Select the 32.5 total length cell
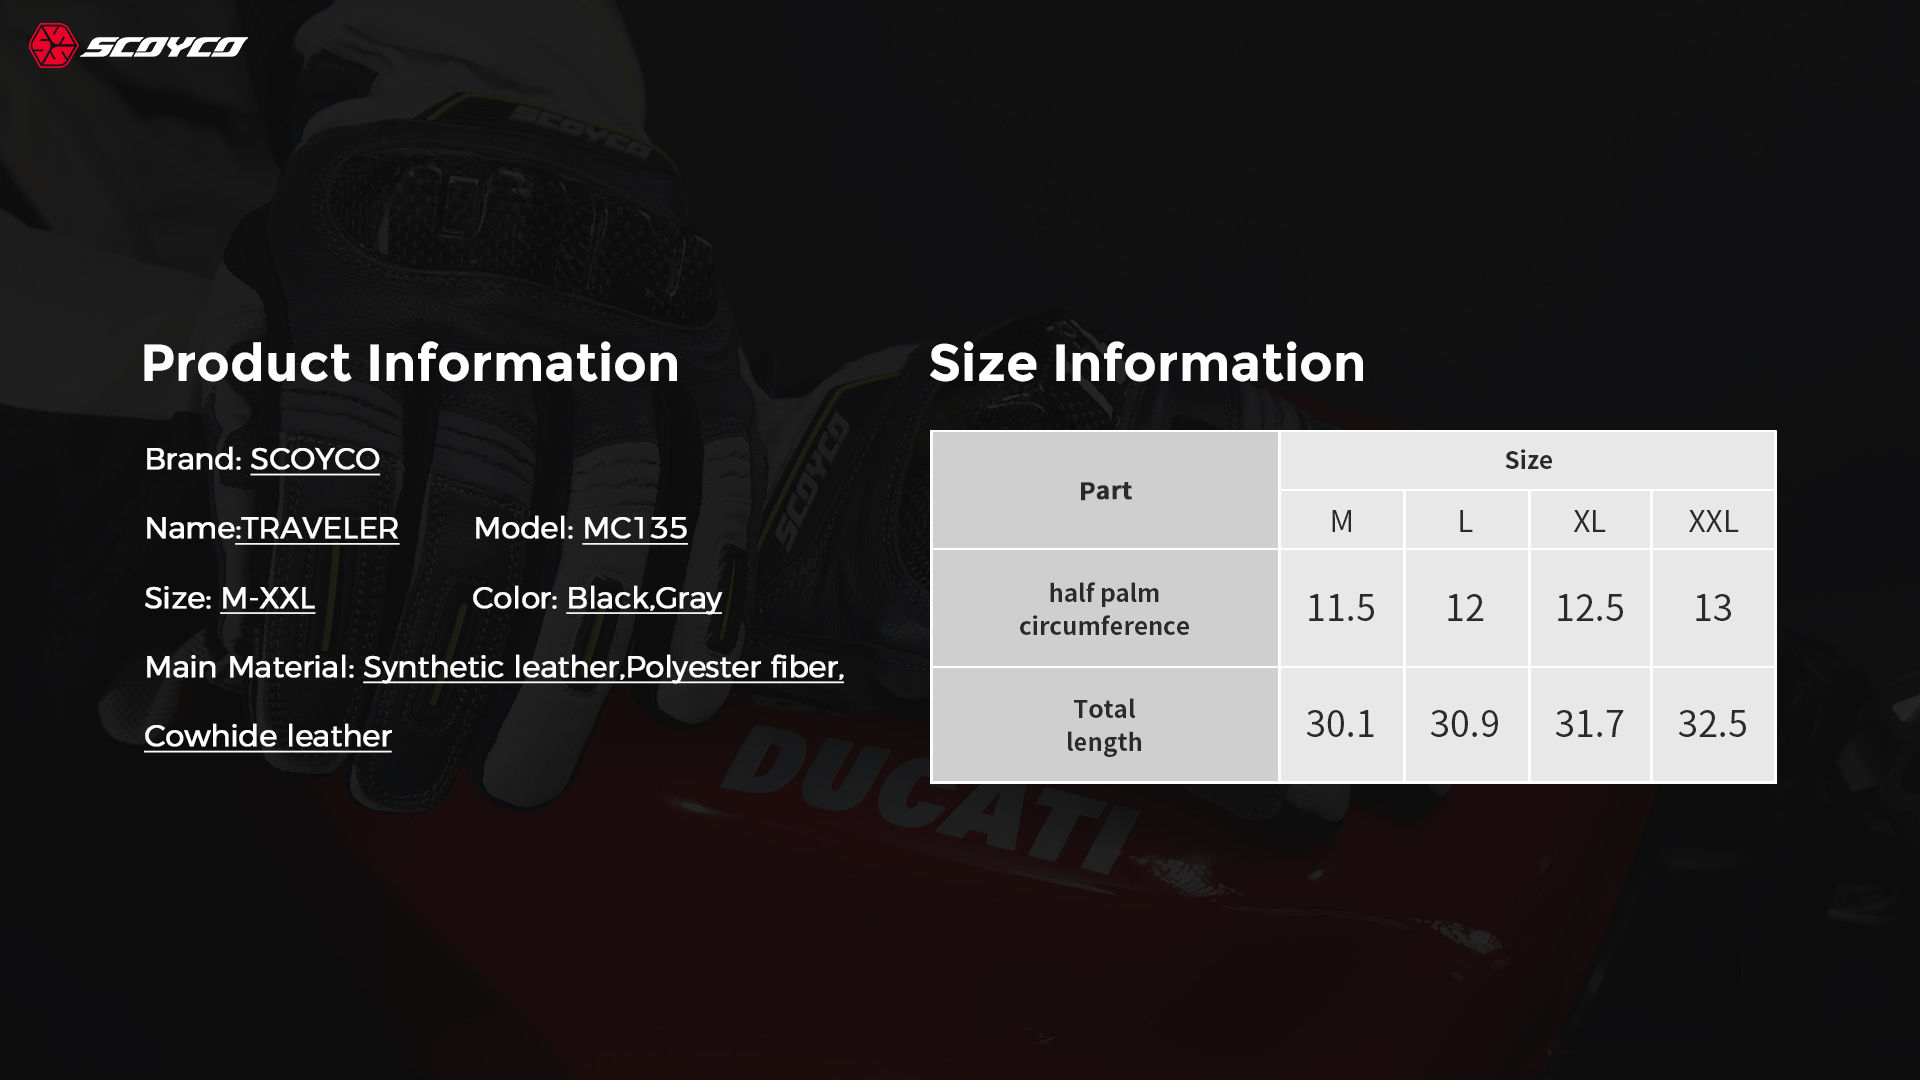The image size is (1920, 1080). (x=1713, y=724)
